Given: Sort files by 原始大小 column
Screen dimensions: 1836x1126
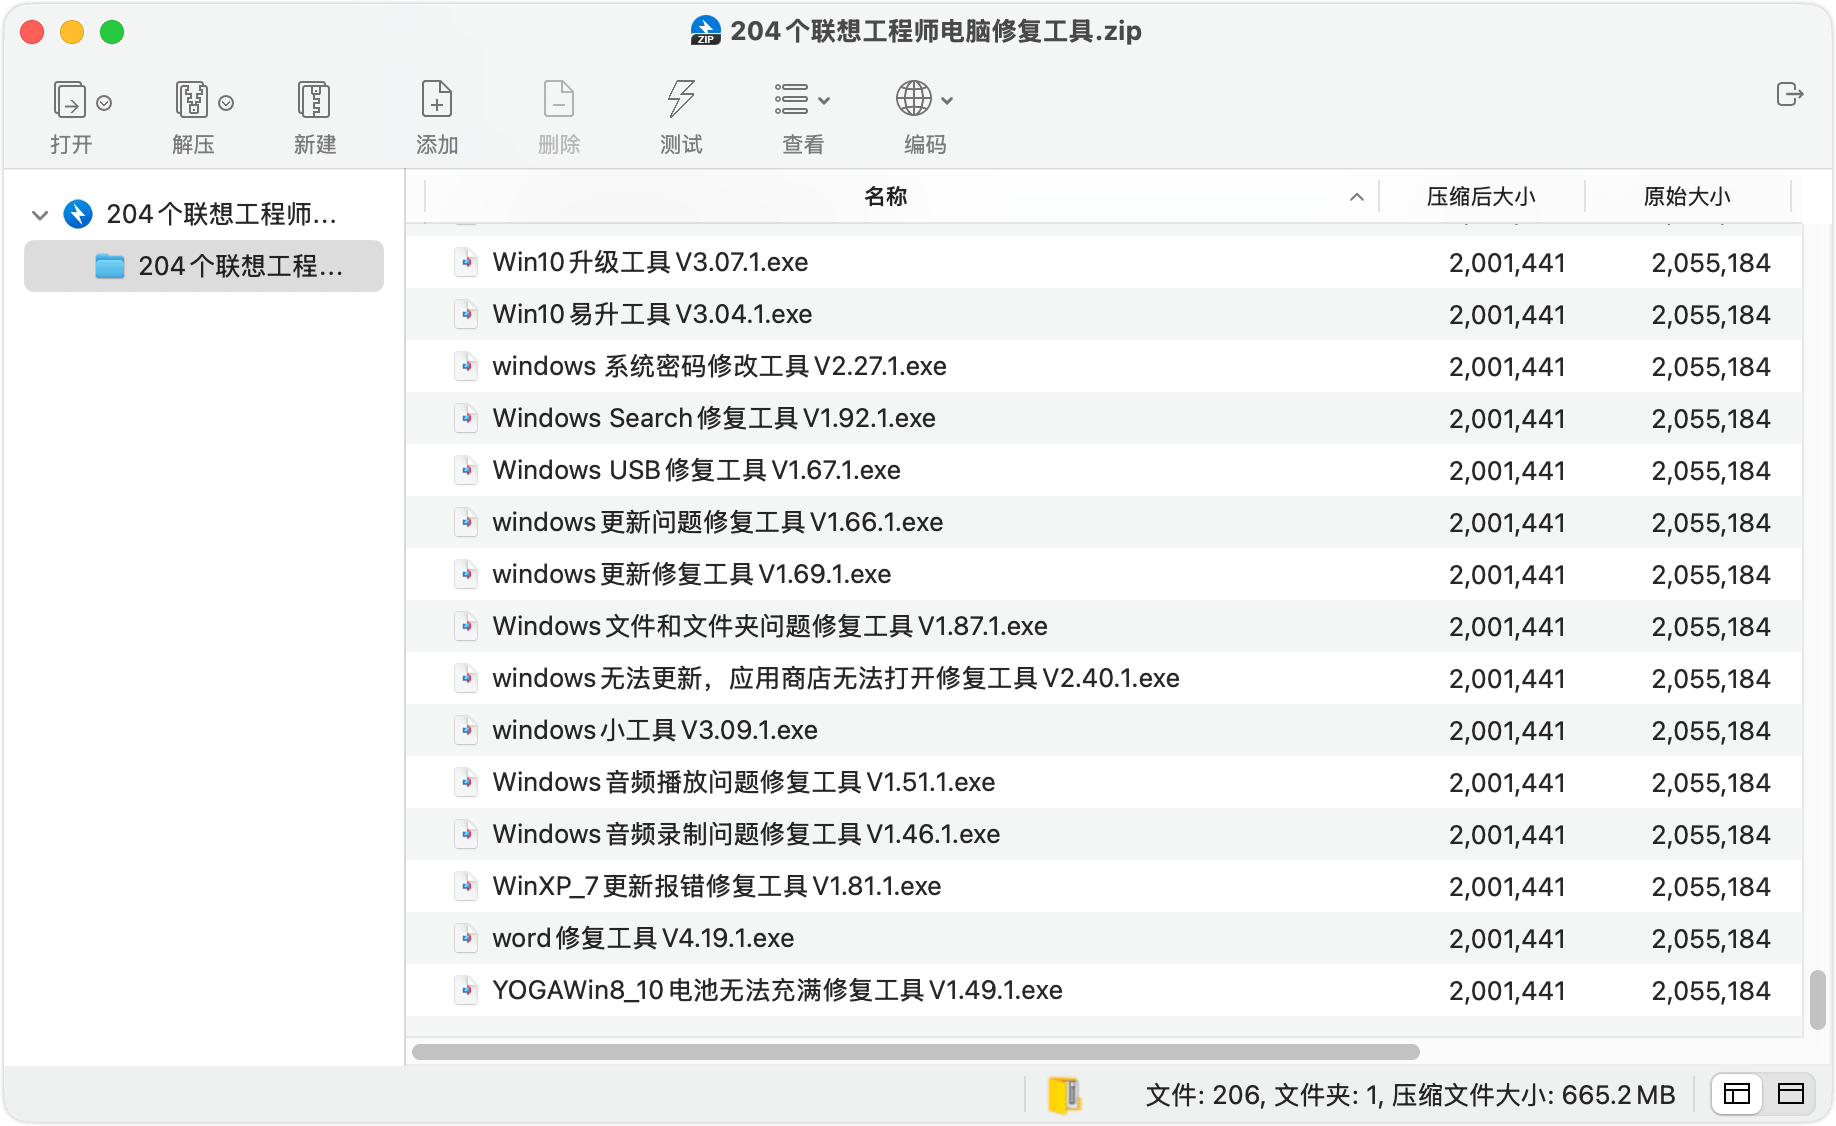Looking at the screenshot, I should tap(1686, 196).
